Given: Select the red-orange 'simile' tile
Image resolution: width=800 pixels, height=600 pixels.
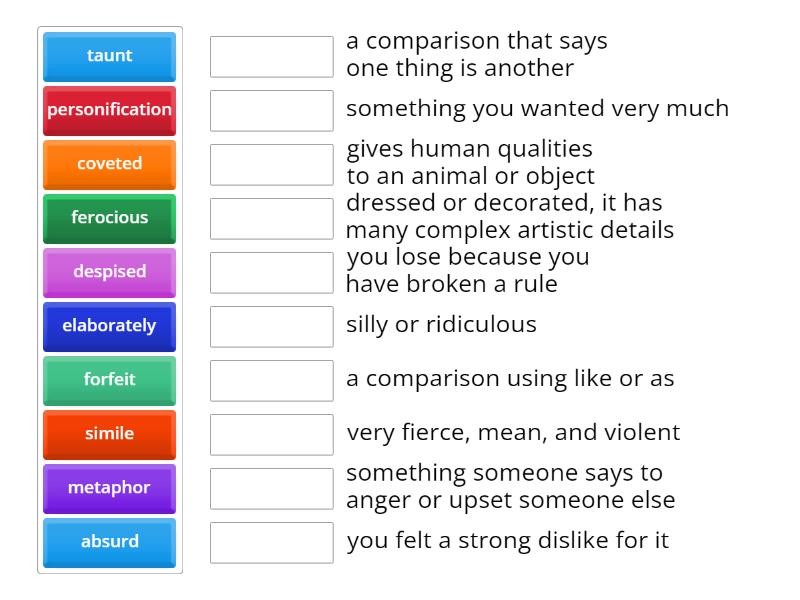Looking at the screenshot, I should (110, 434).
